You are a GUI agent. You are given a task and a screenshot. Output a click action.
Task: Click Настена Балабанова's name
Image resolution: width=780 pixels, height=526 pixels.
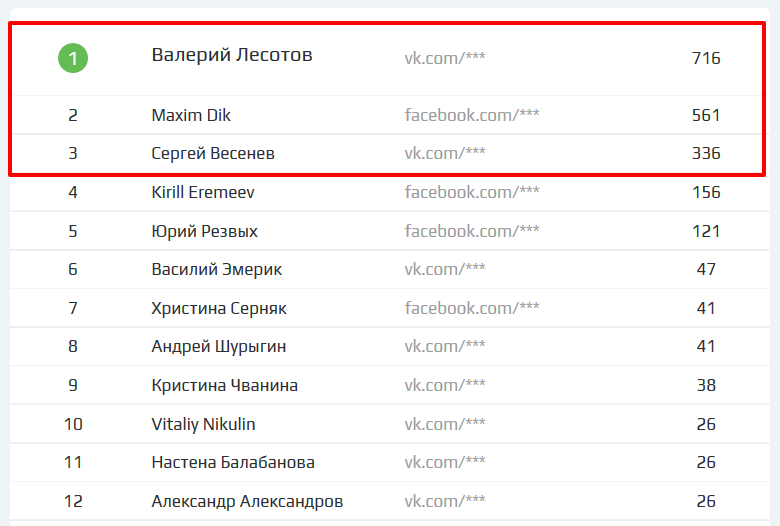pos(233,463)
